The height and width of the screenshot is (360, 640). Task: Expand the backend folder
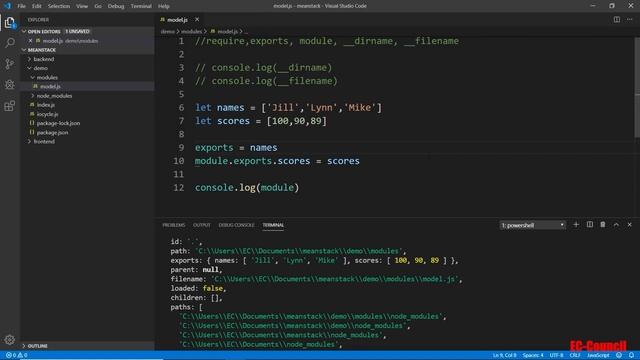pyautogui.click(x=44, y=59)
